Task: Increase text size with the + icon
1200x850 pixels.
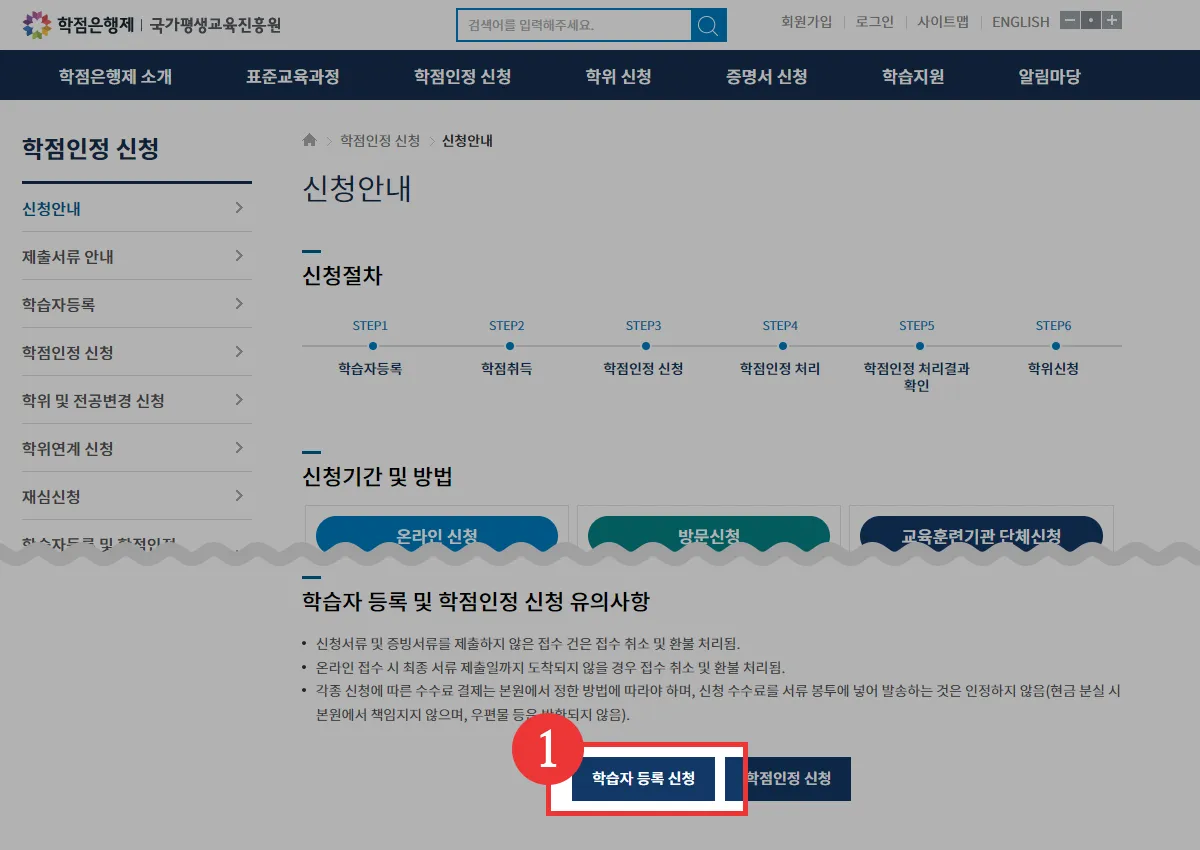Action: pyautogui.click(x=1112, y=19)
